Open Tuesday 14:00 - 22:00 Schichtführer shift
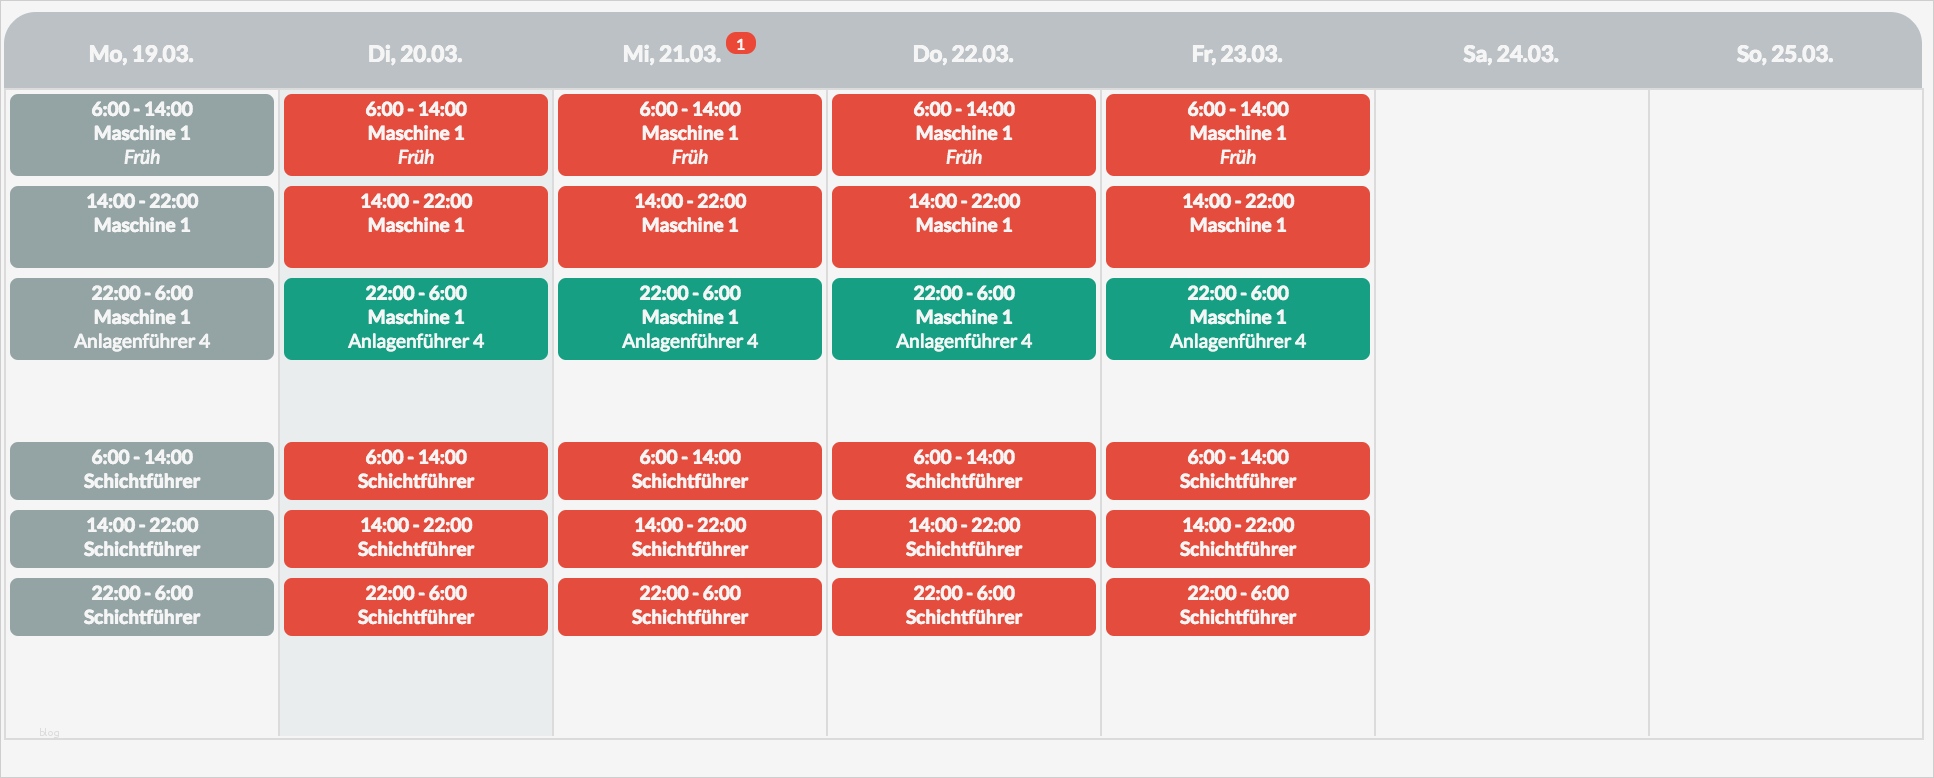Viewport: 1934px width, 778px height. point(416,539)
